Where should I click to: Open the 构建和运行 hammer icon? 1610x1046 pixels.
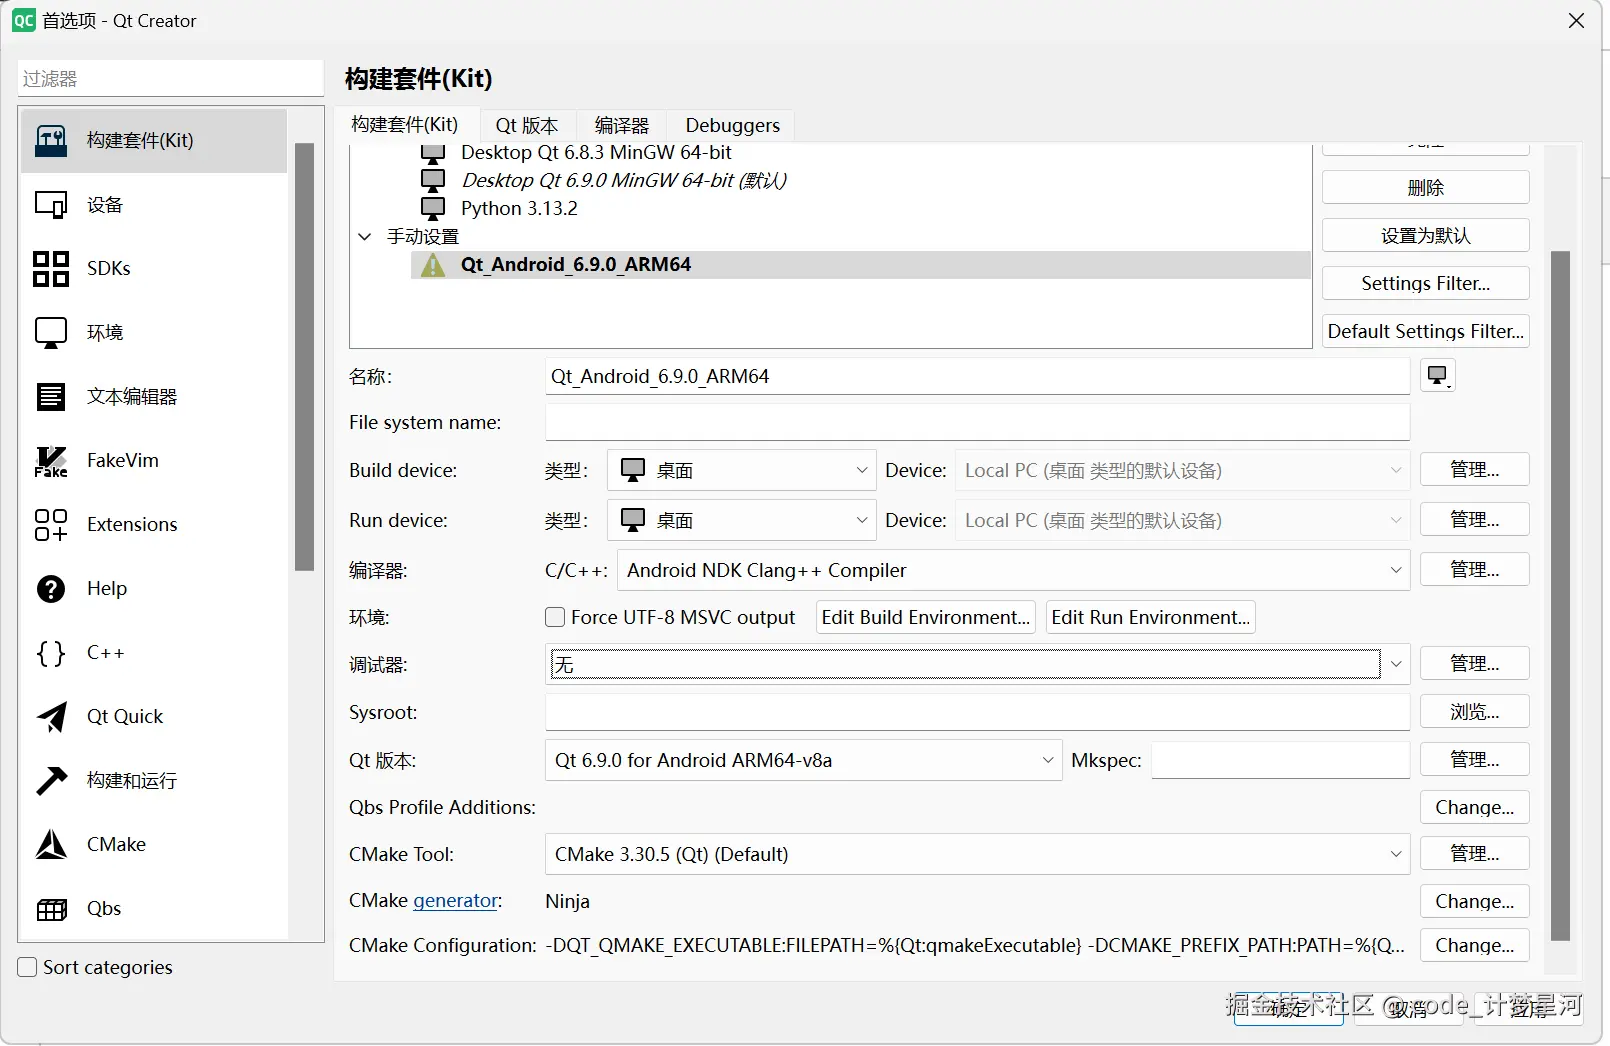click(x=51, y=781)
